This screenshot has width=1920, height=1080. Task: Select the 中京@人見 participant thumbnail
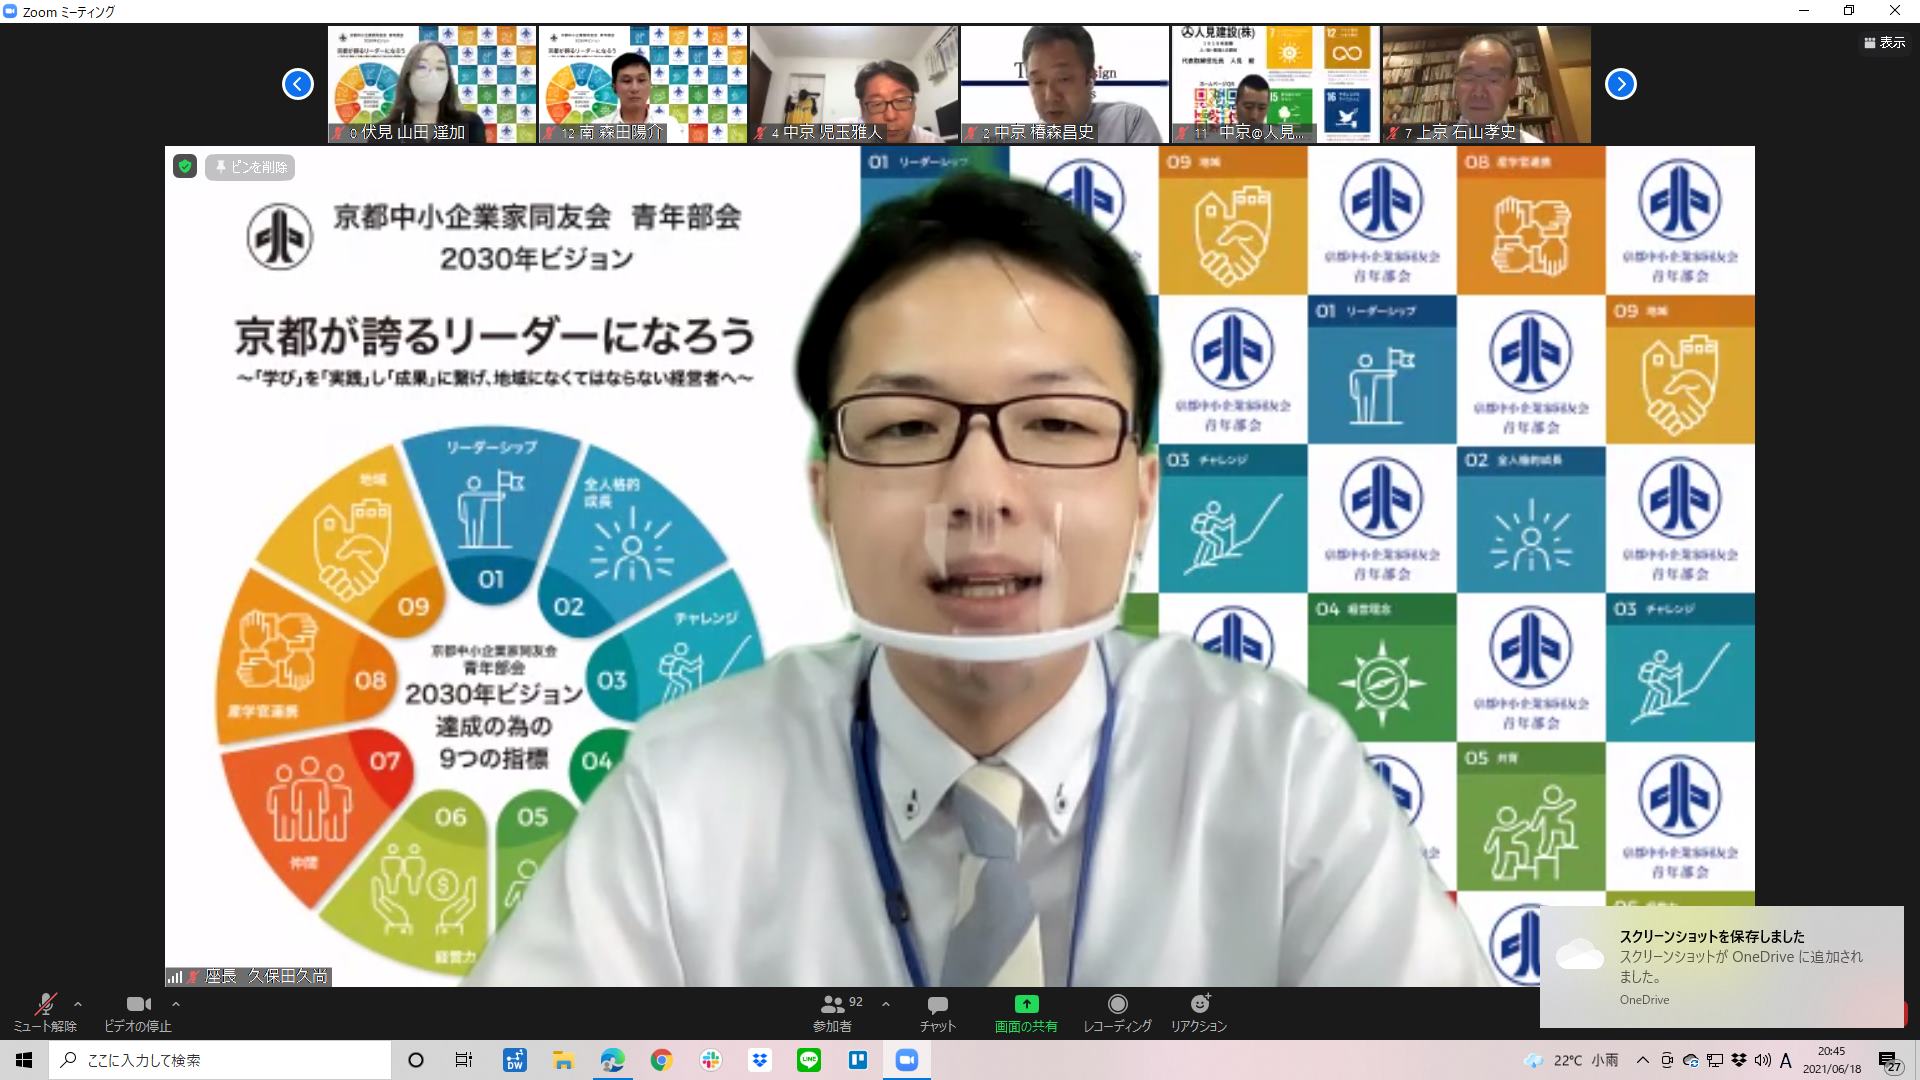point(1276,84)
